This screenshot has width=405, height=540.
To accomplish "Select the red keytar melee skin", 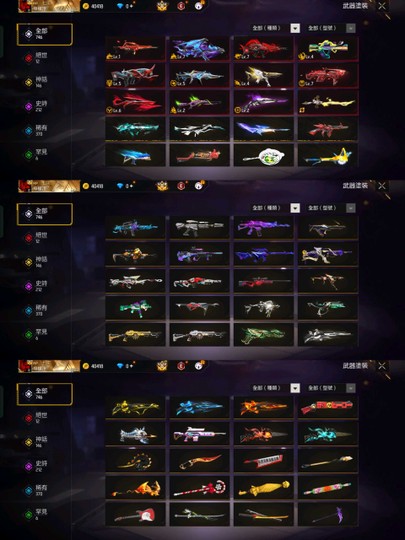I will pos(264,460).
